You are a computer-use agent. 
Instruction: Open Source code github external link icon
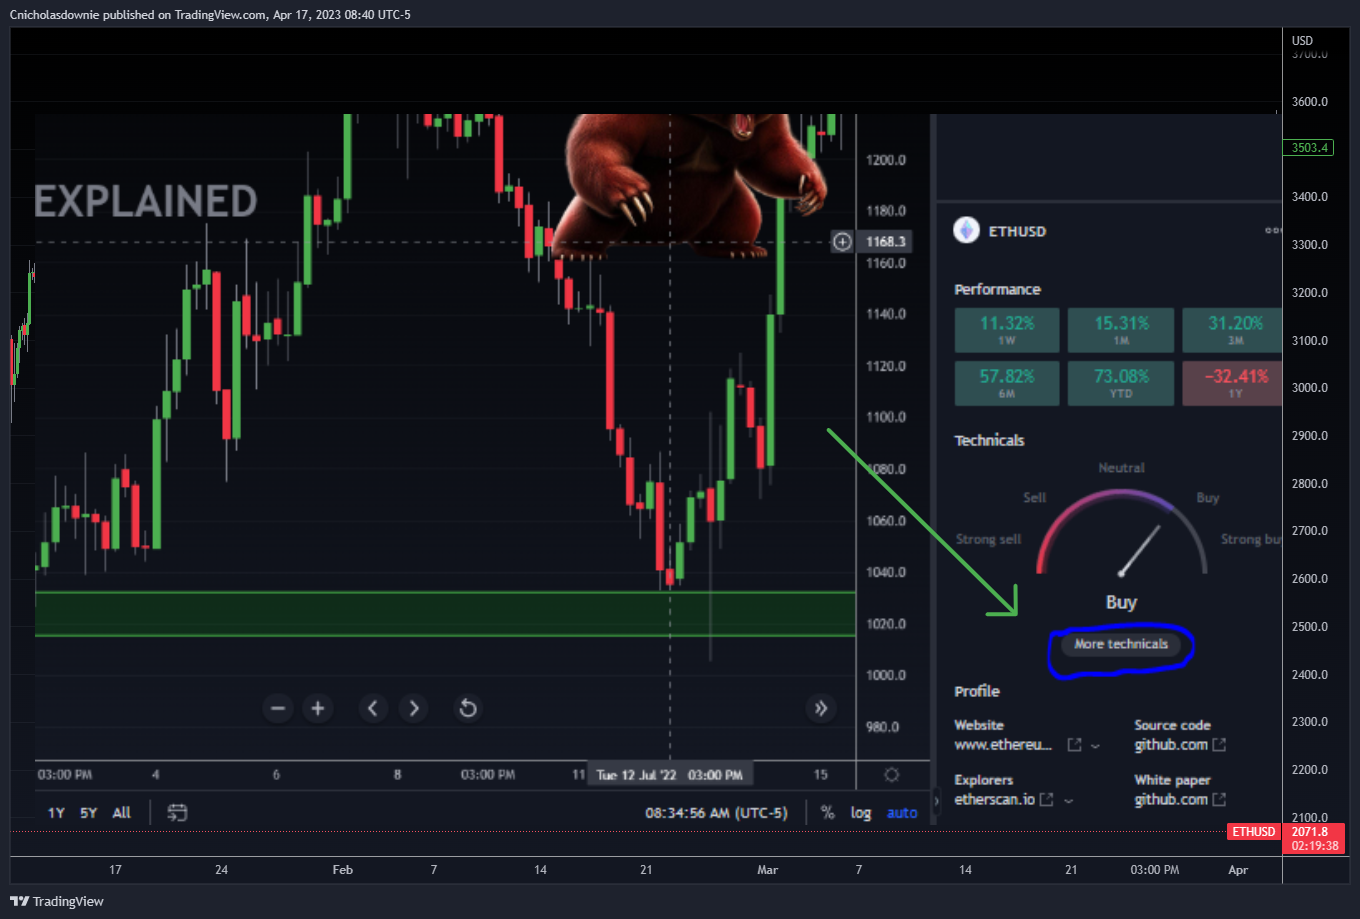(1219, 745)
